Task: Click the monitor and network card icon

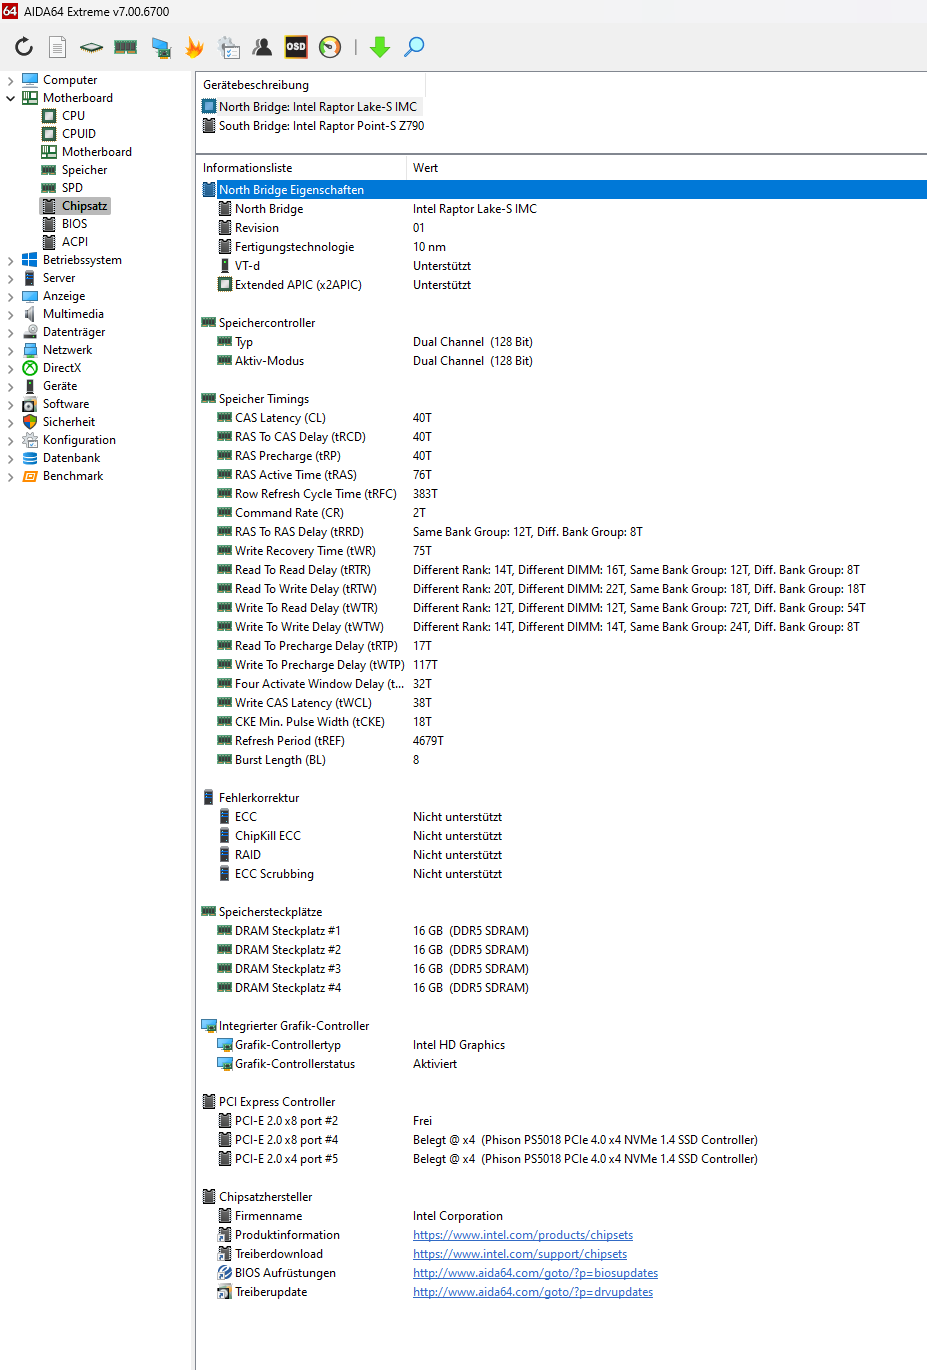Action: click(161, 47)
